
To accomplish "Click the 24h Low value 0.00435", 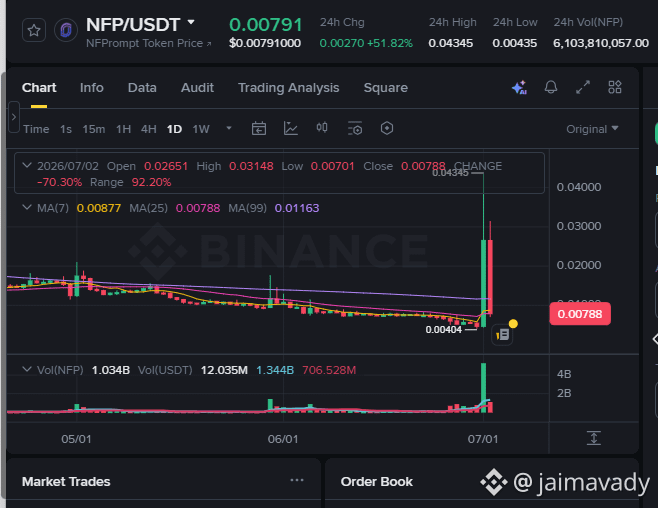I will [514, 43].
